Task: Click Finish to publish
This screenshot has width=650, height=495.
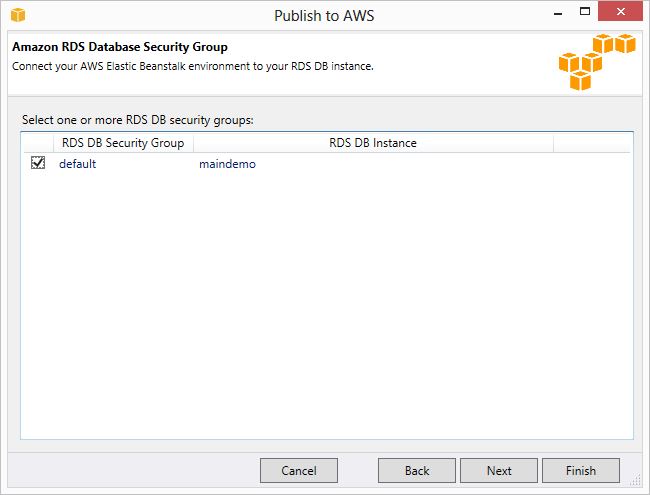Action: coord(581,471)
